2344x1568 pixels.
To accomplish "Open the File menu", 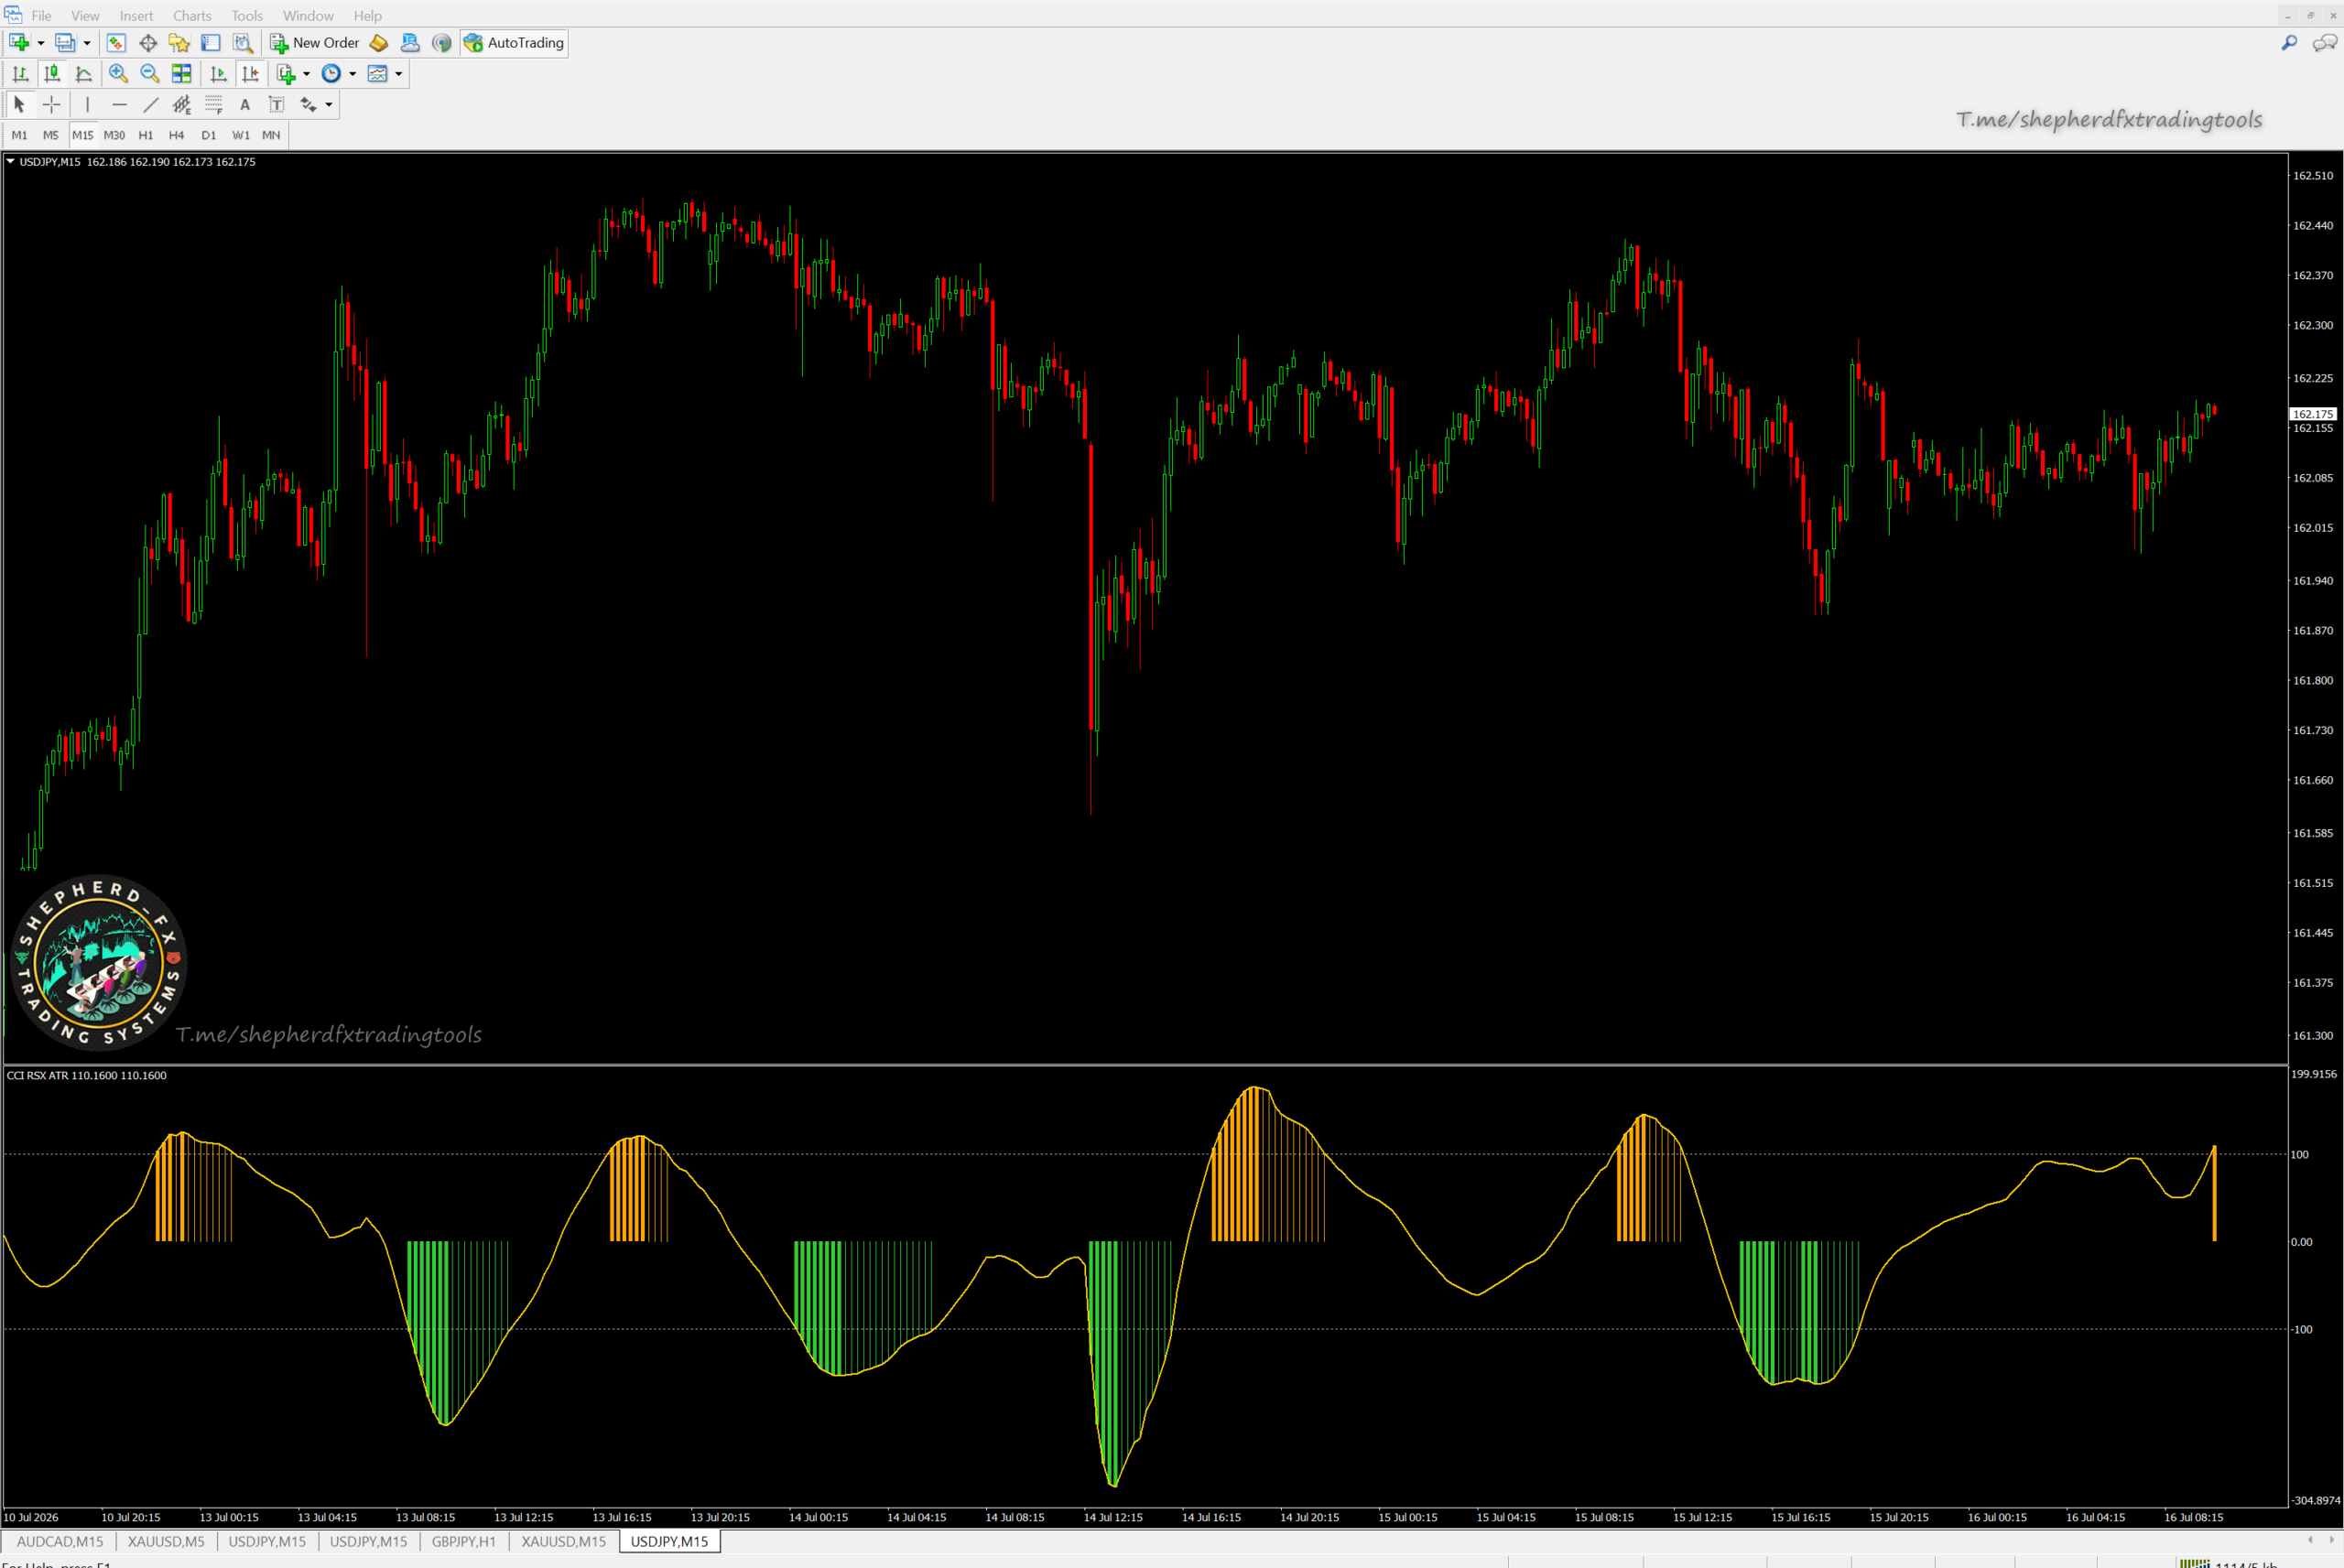I will click(x=41, y=15).
